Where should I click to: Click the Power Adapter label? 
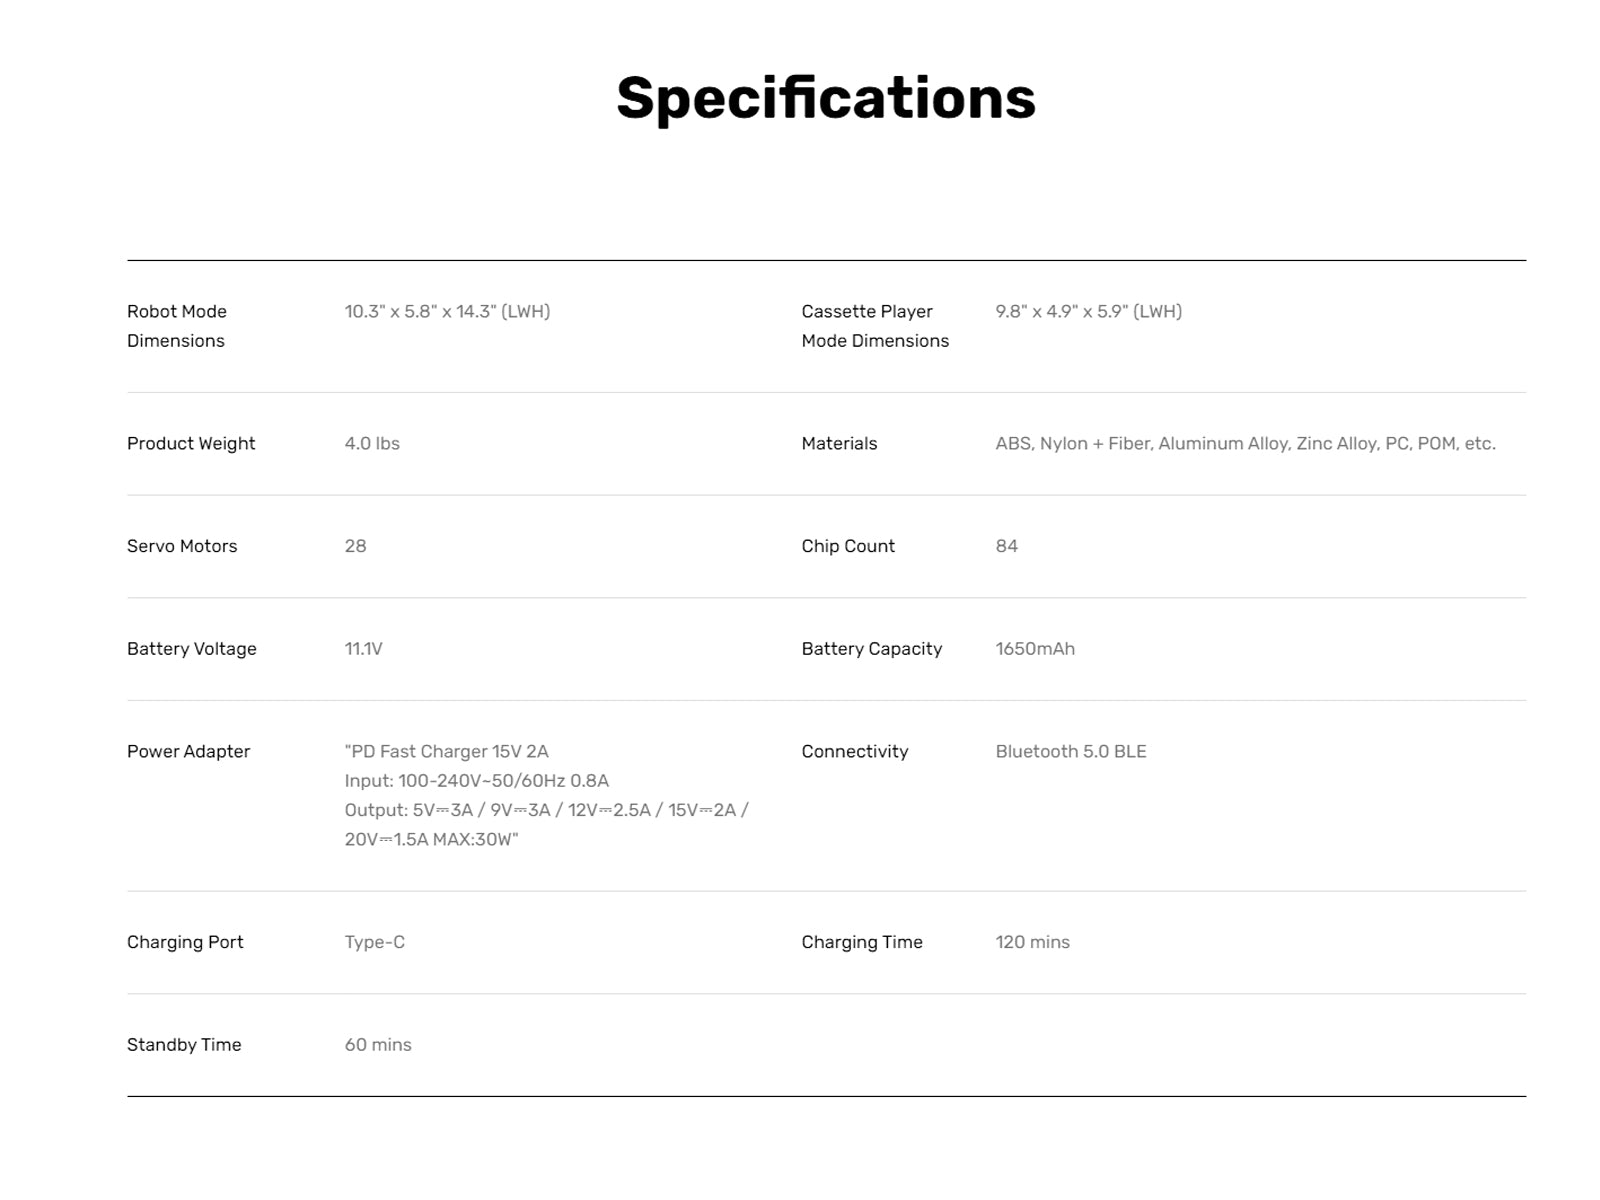(188, 751)
